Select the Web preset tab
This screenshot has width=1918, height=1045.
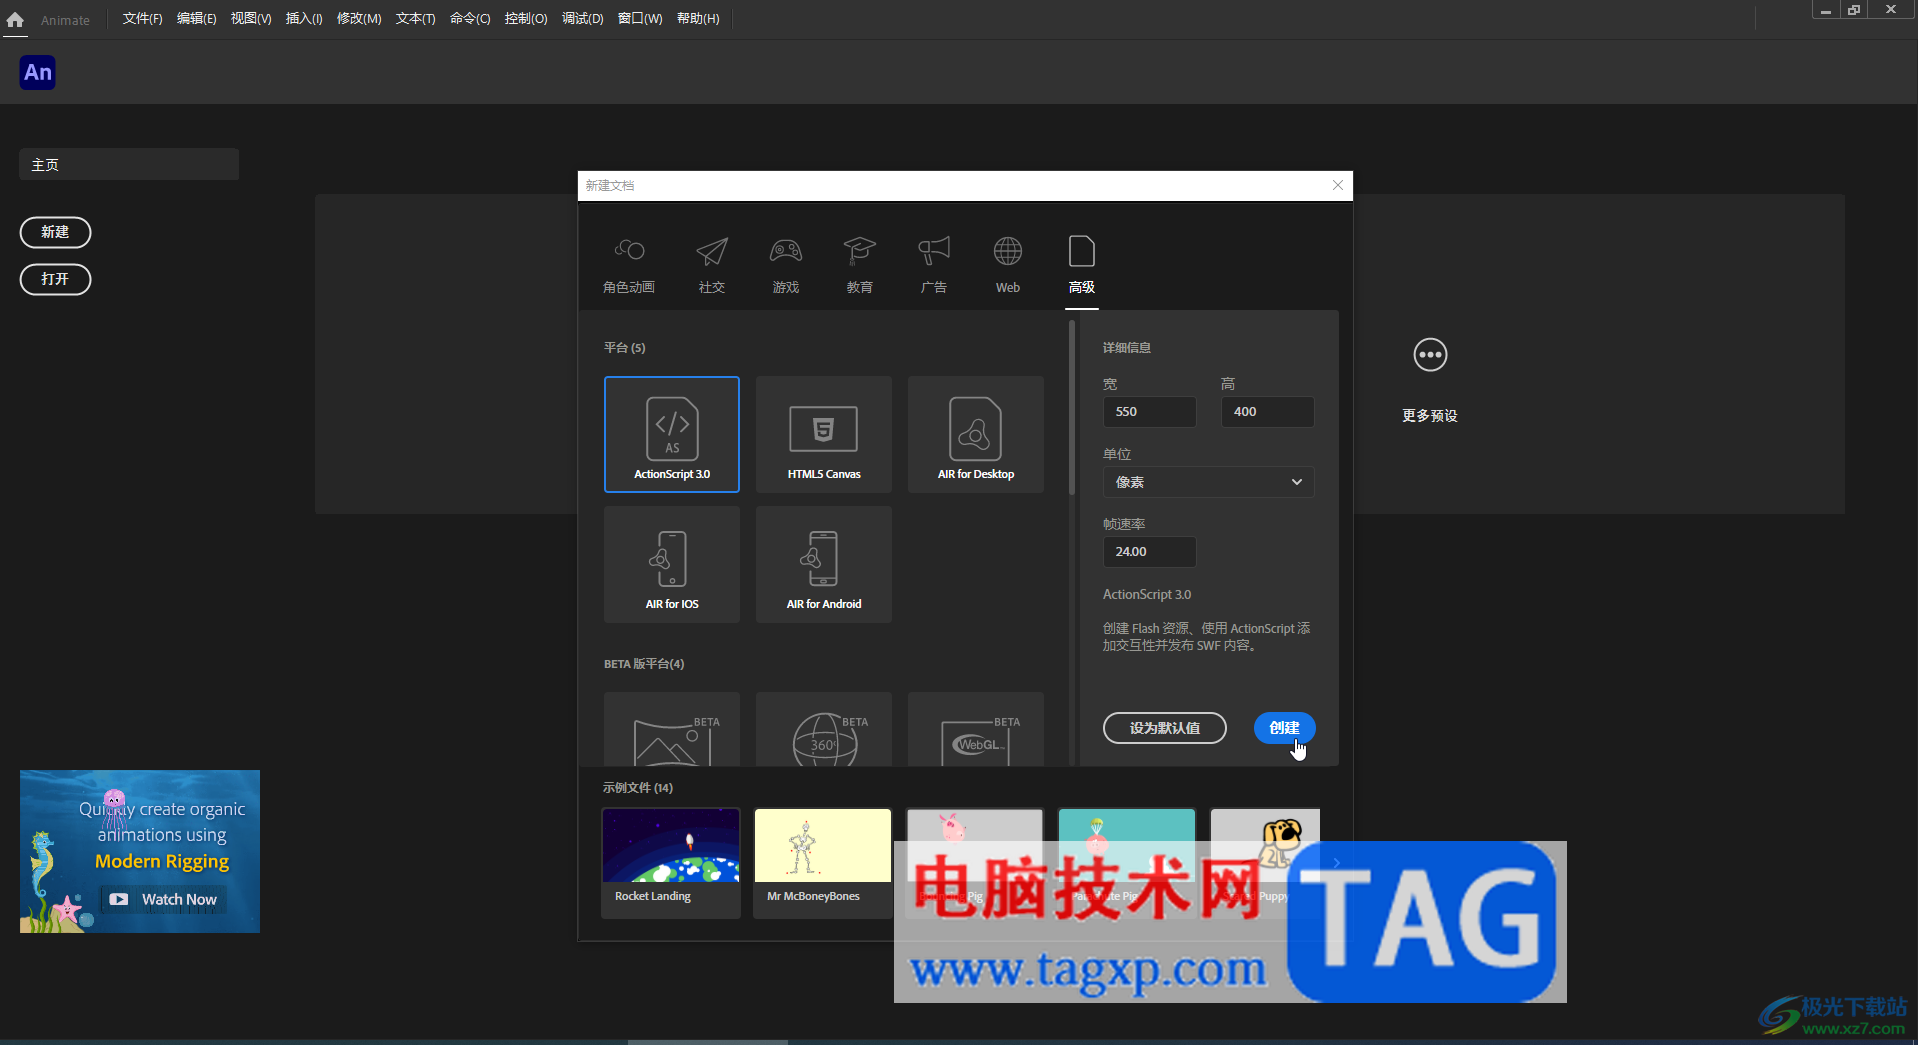pos(1008,265)
